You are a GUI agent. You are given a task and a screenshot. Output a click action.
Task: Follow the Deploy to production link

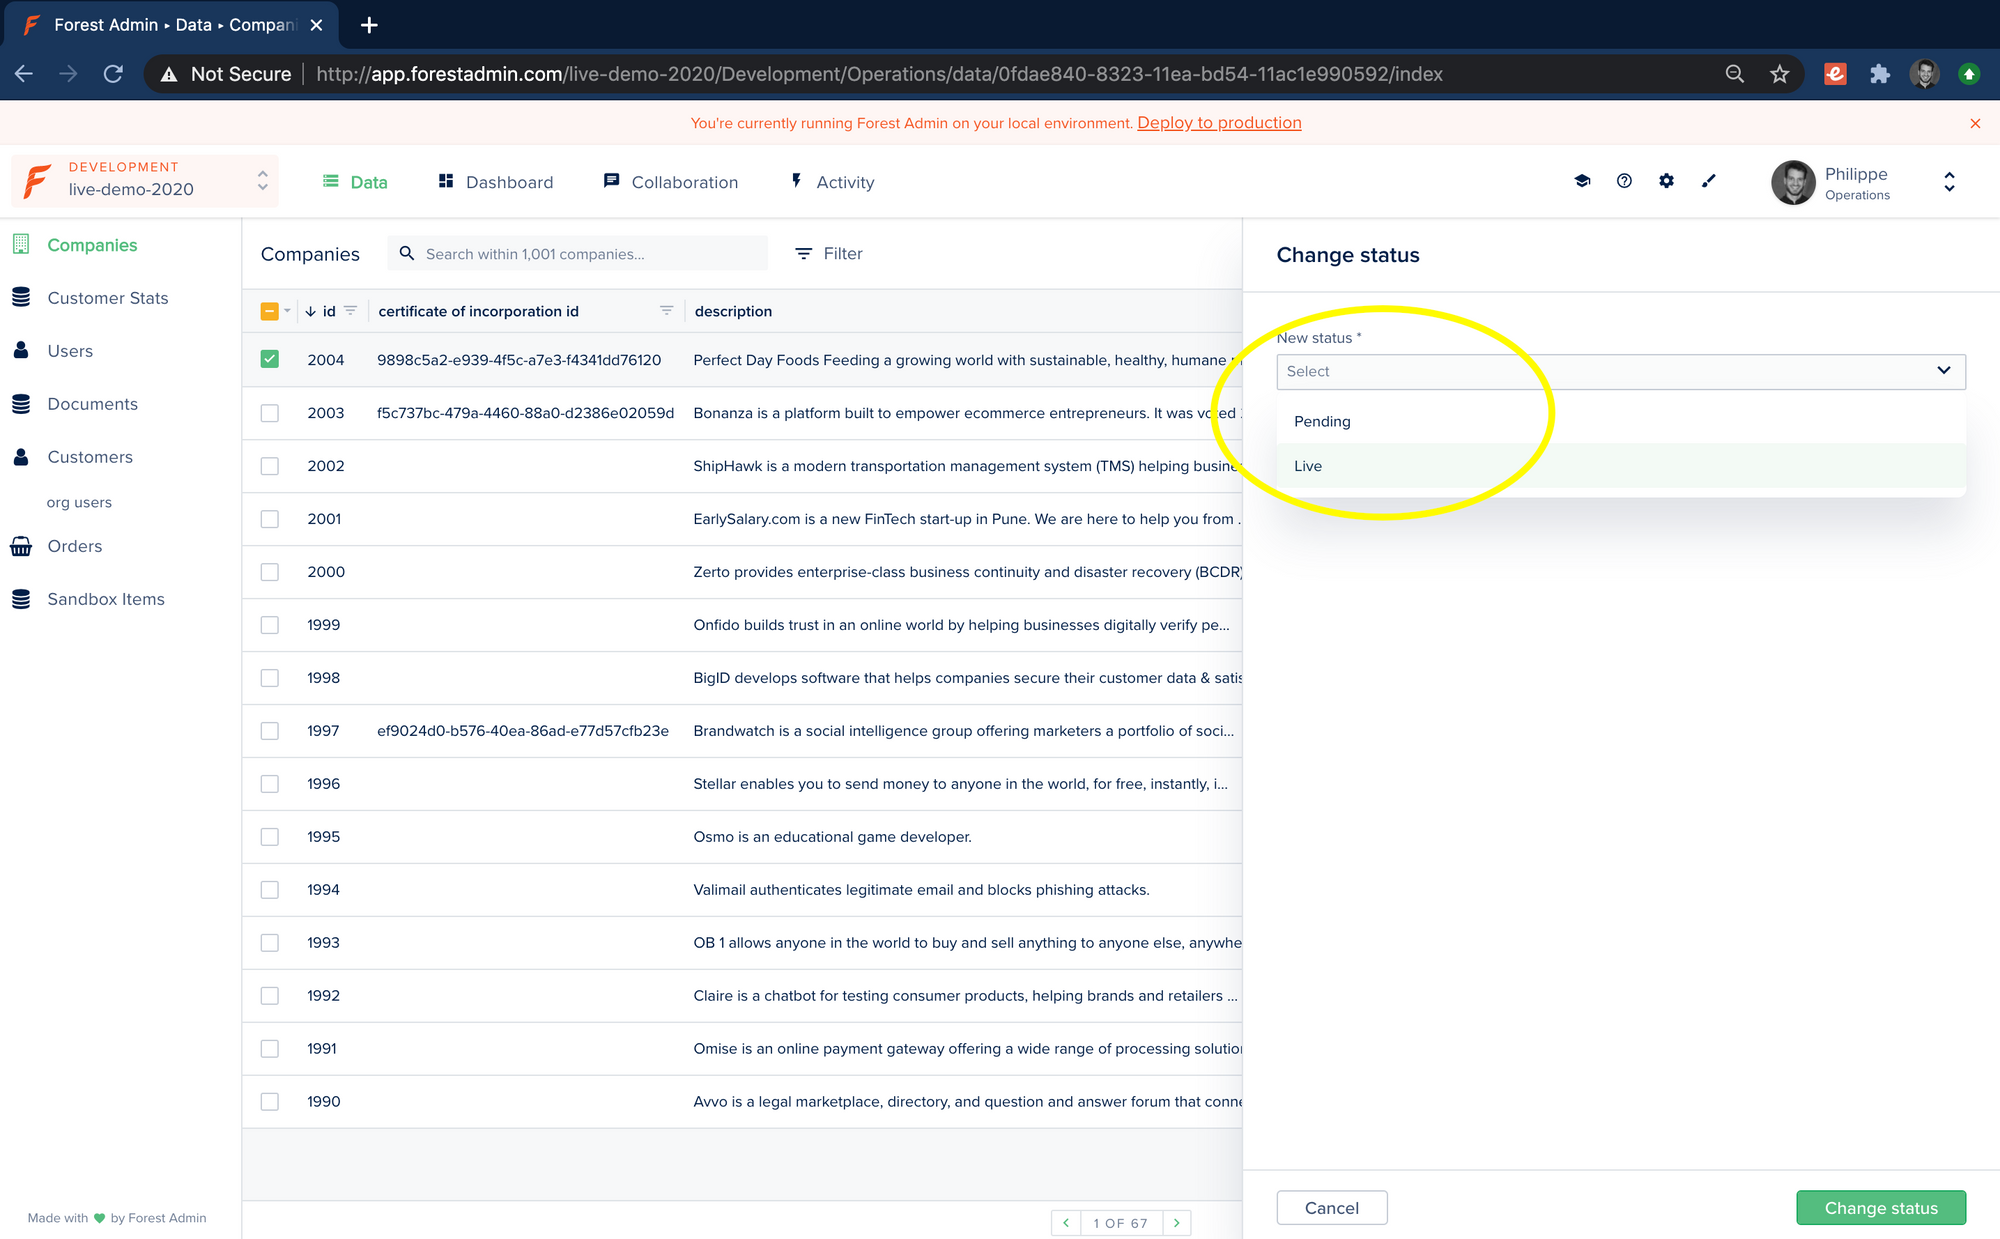click(1219, 123)
